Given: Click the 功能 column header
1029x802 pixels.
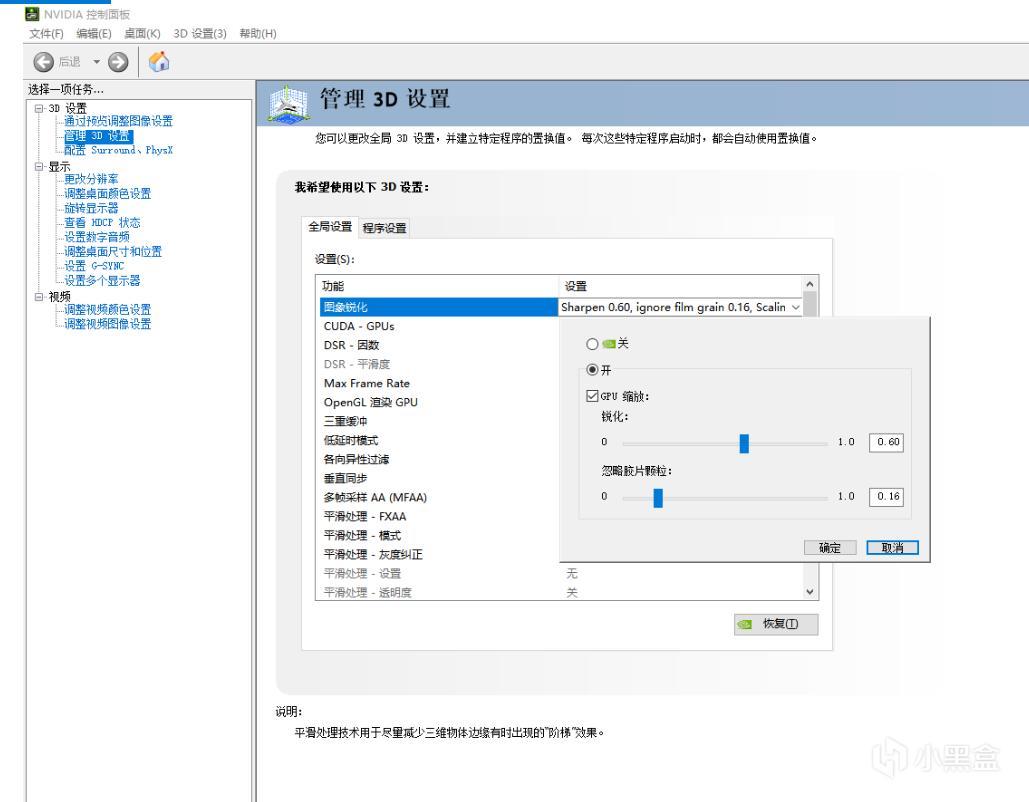Looking at the screenshot, I should pos(437,286).
